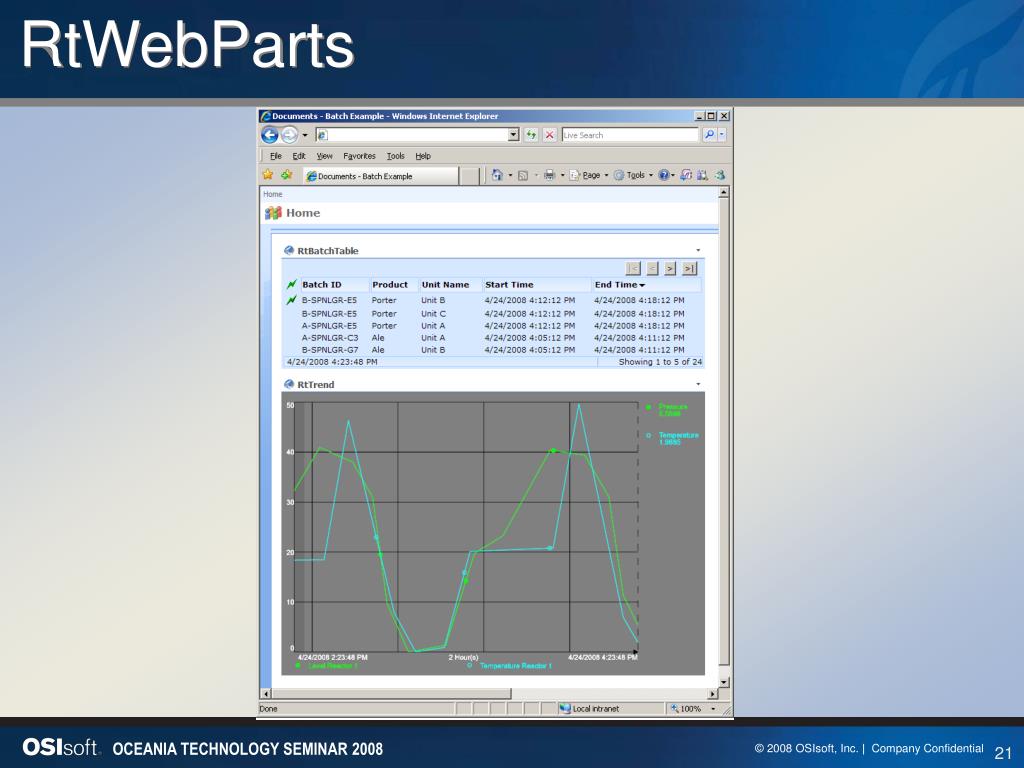The width and height of the screenshot is (1024, 768).
Task: Open the Tools menu in menu bar
Action: (x=395, y=156)
